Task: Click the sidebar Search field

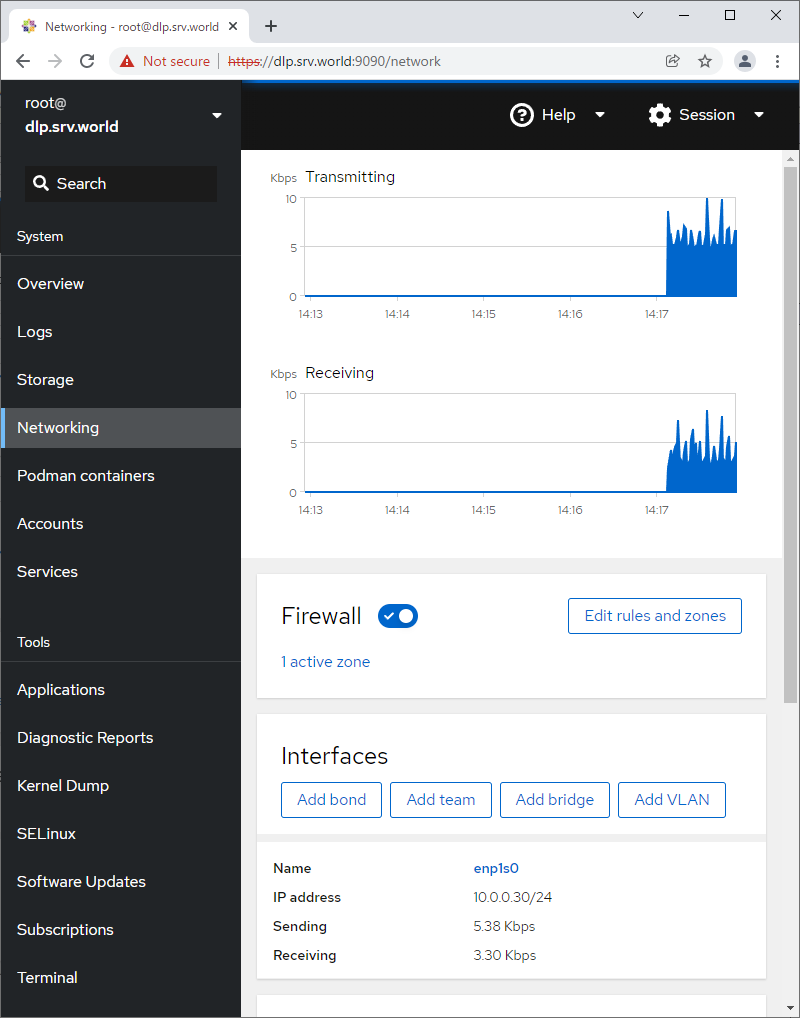Action: pyautogui.click(x=121, y=184)
